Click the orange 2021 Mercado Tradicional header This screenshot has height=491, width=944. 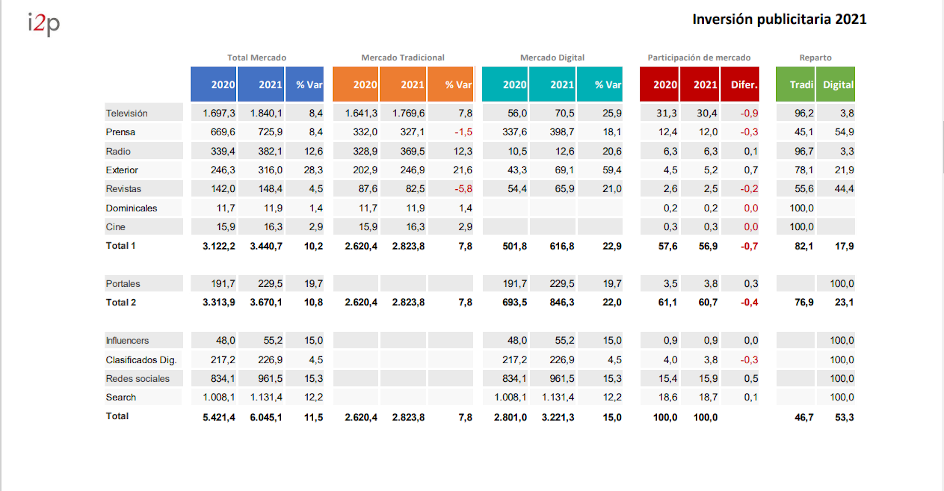point(403,85)
